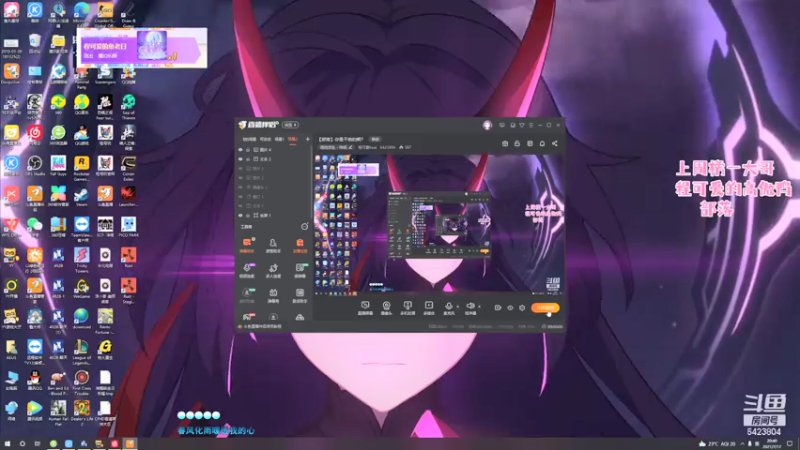The height and width of the screenshot is (450, 800).
Task: Click the orange streaming app on the taskbar
Action: click(x=130, y=444)
